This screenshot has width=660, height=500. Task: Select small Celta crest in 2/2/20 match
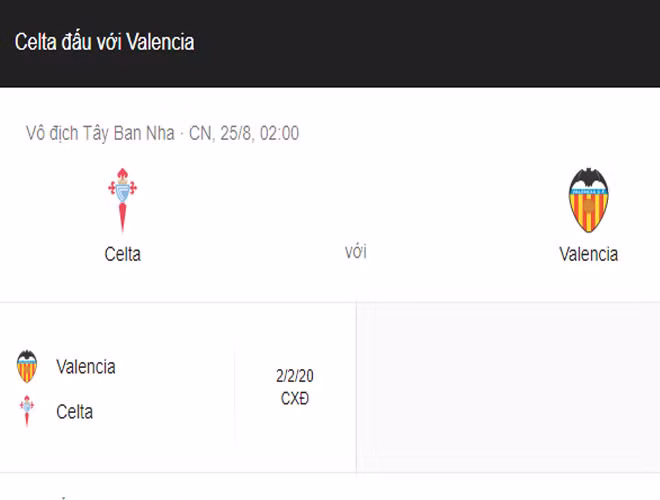pyautogui.click(x=27, y=411)
